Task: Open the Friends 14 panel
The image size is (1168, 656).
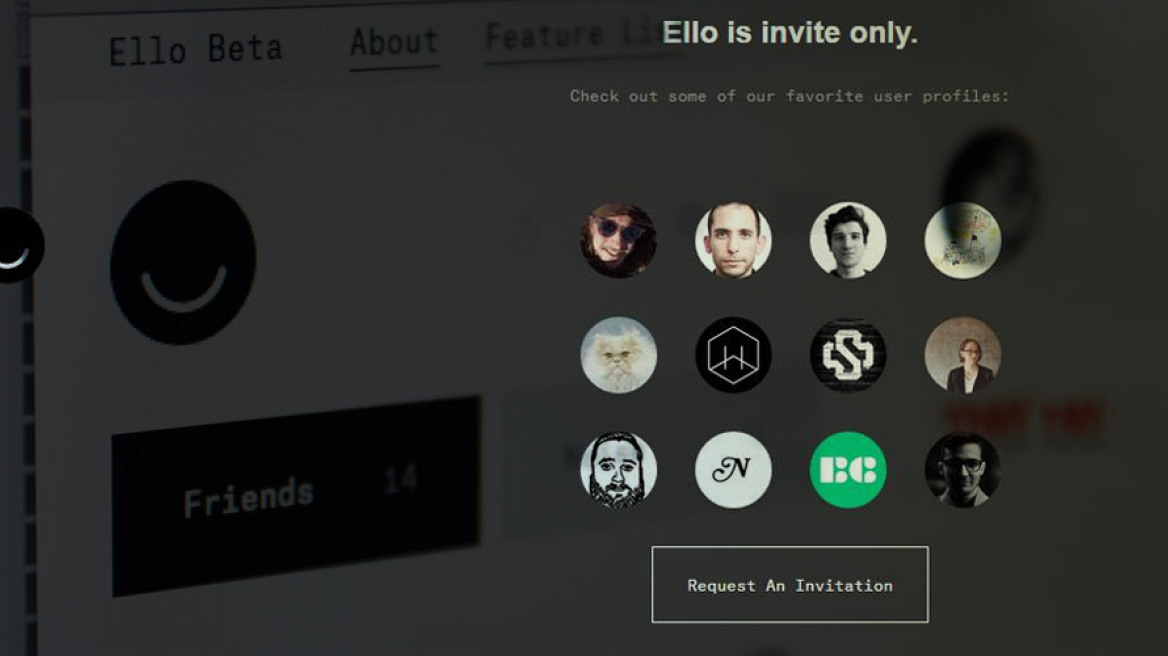Action: click(x=296, y=496)
